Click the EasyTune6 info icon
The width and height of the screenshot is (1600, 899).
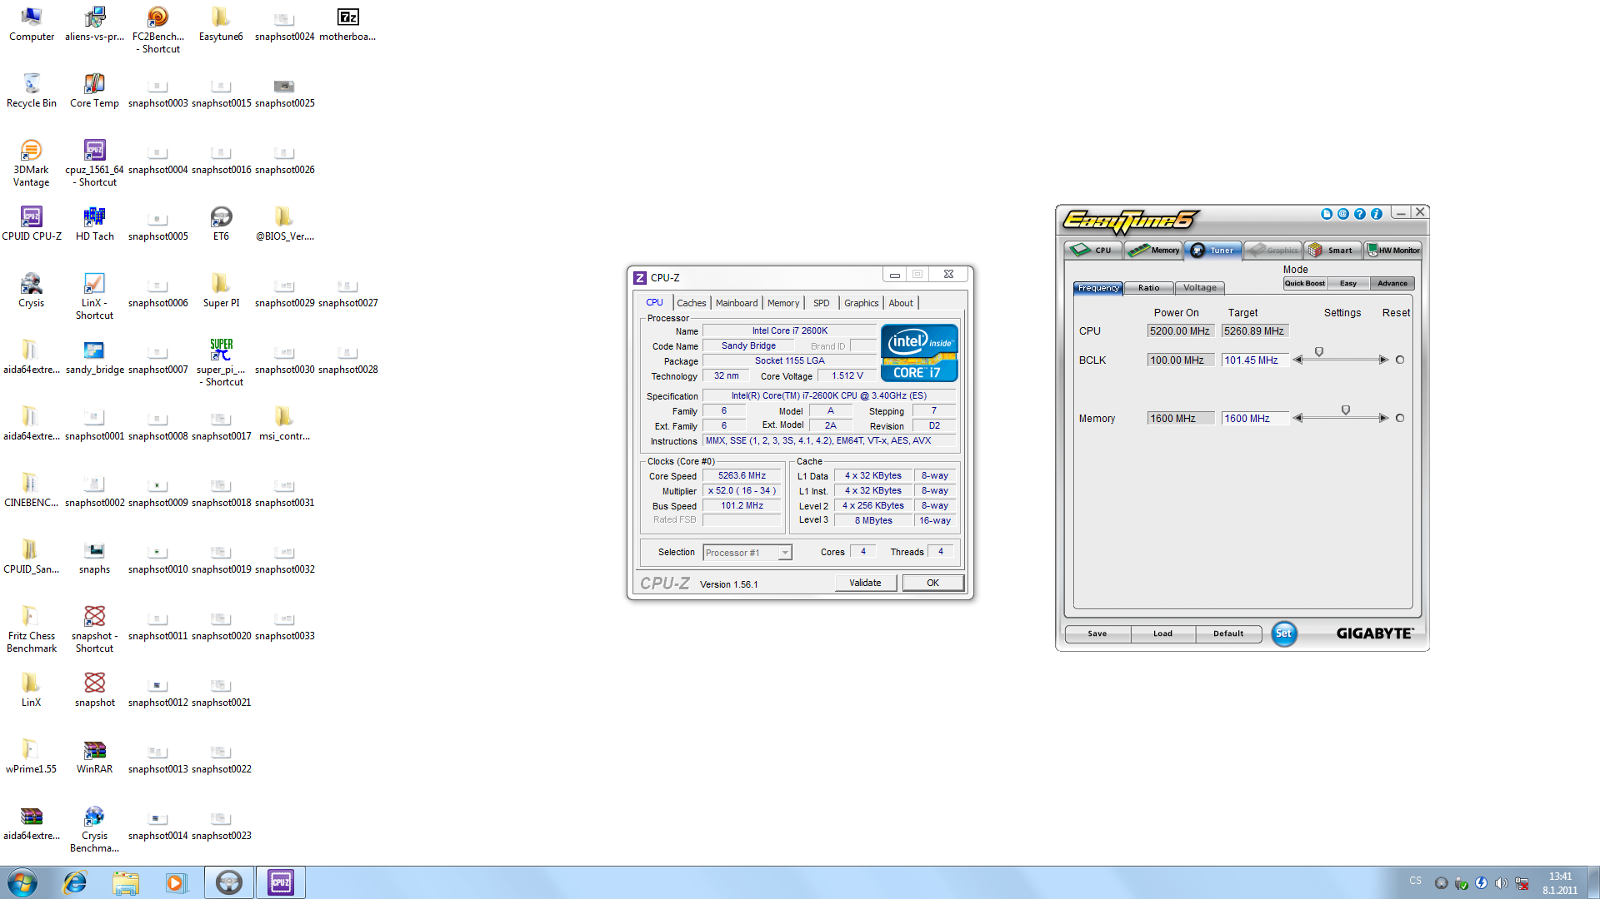1377,214
